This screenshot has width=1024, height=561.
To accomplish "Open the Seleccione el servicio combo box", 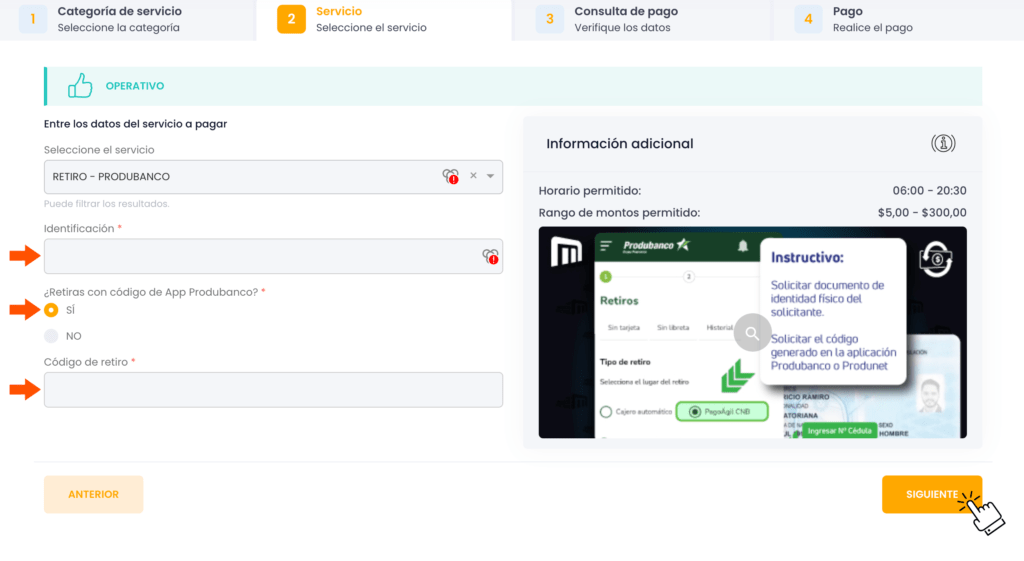I will click(273, 176).
